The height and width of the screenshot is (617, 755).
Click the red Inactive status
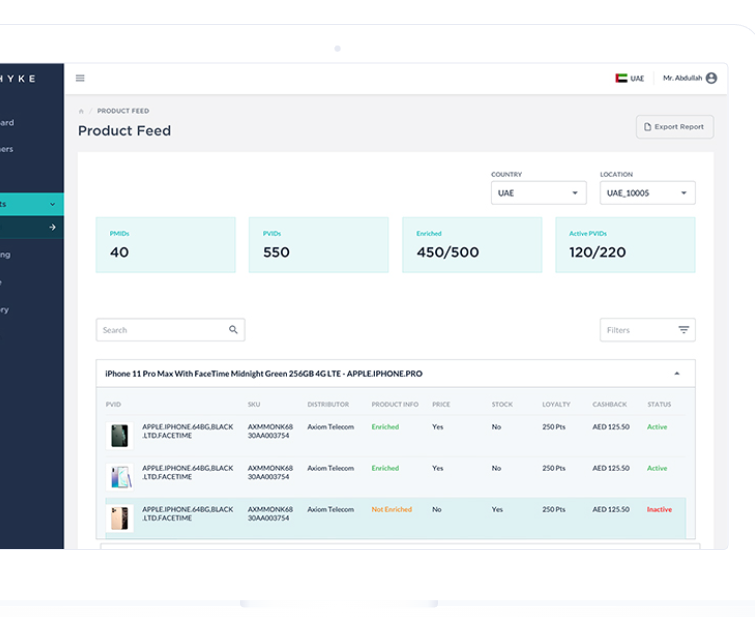[659, 509]
